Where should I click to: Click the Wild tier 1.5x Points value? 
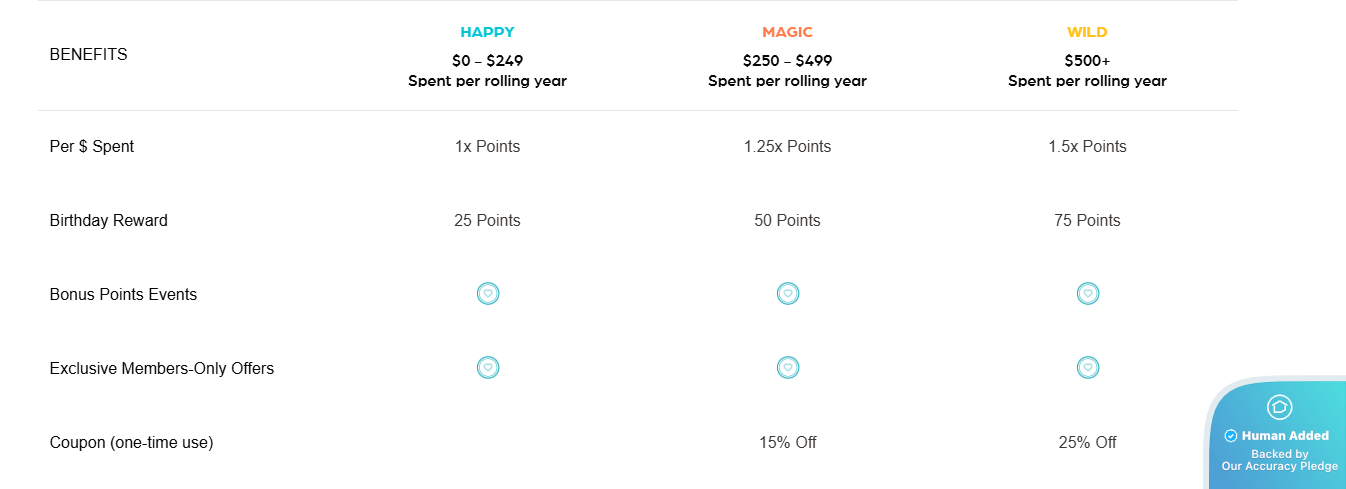(1088, 147)
